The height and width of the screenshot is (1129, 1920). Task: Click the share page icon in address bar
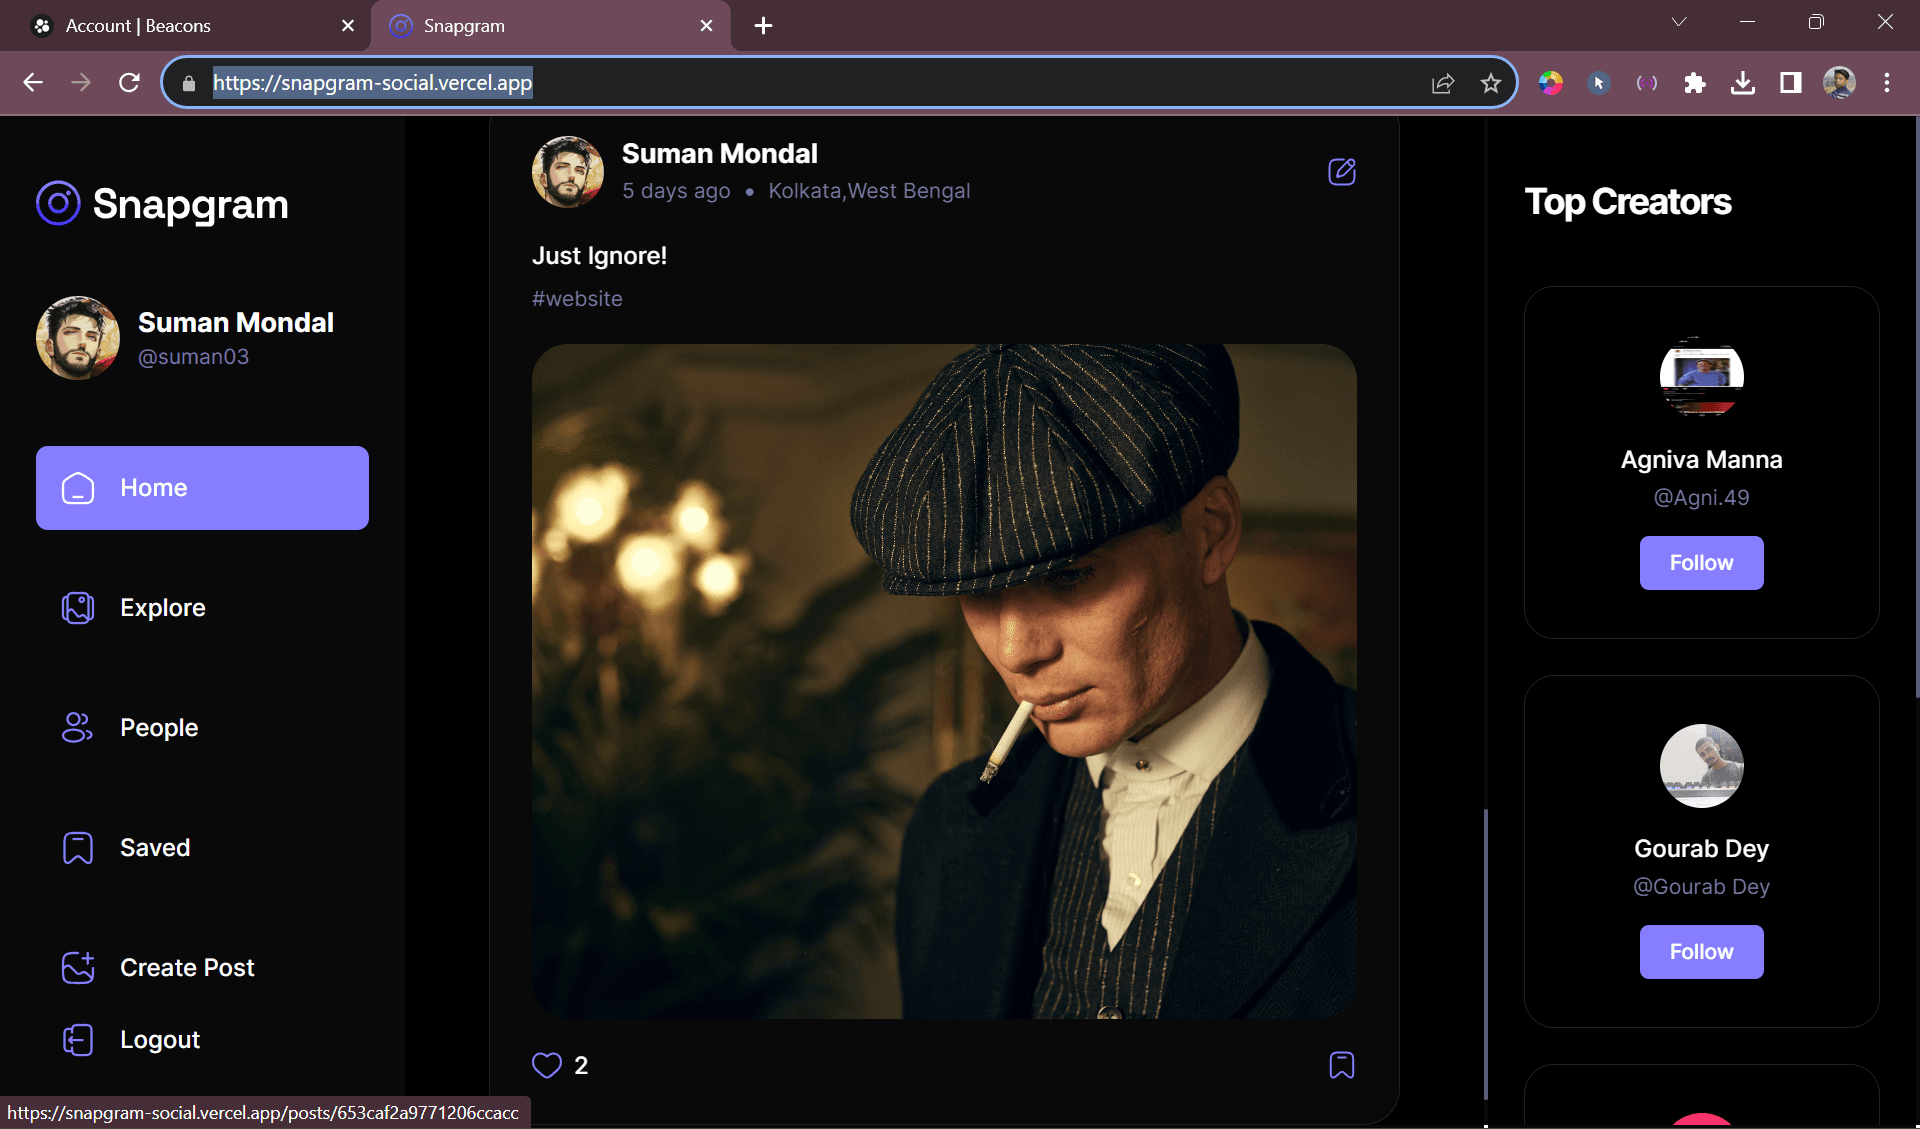click(1443, 83)
